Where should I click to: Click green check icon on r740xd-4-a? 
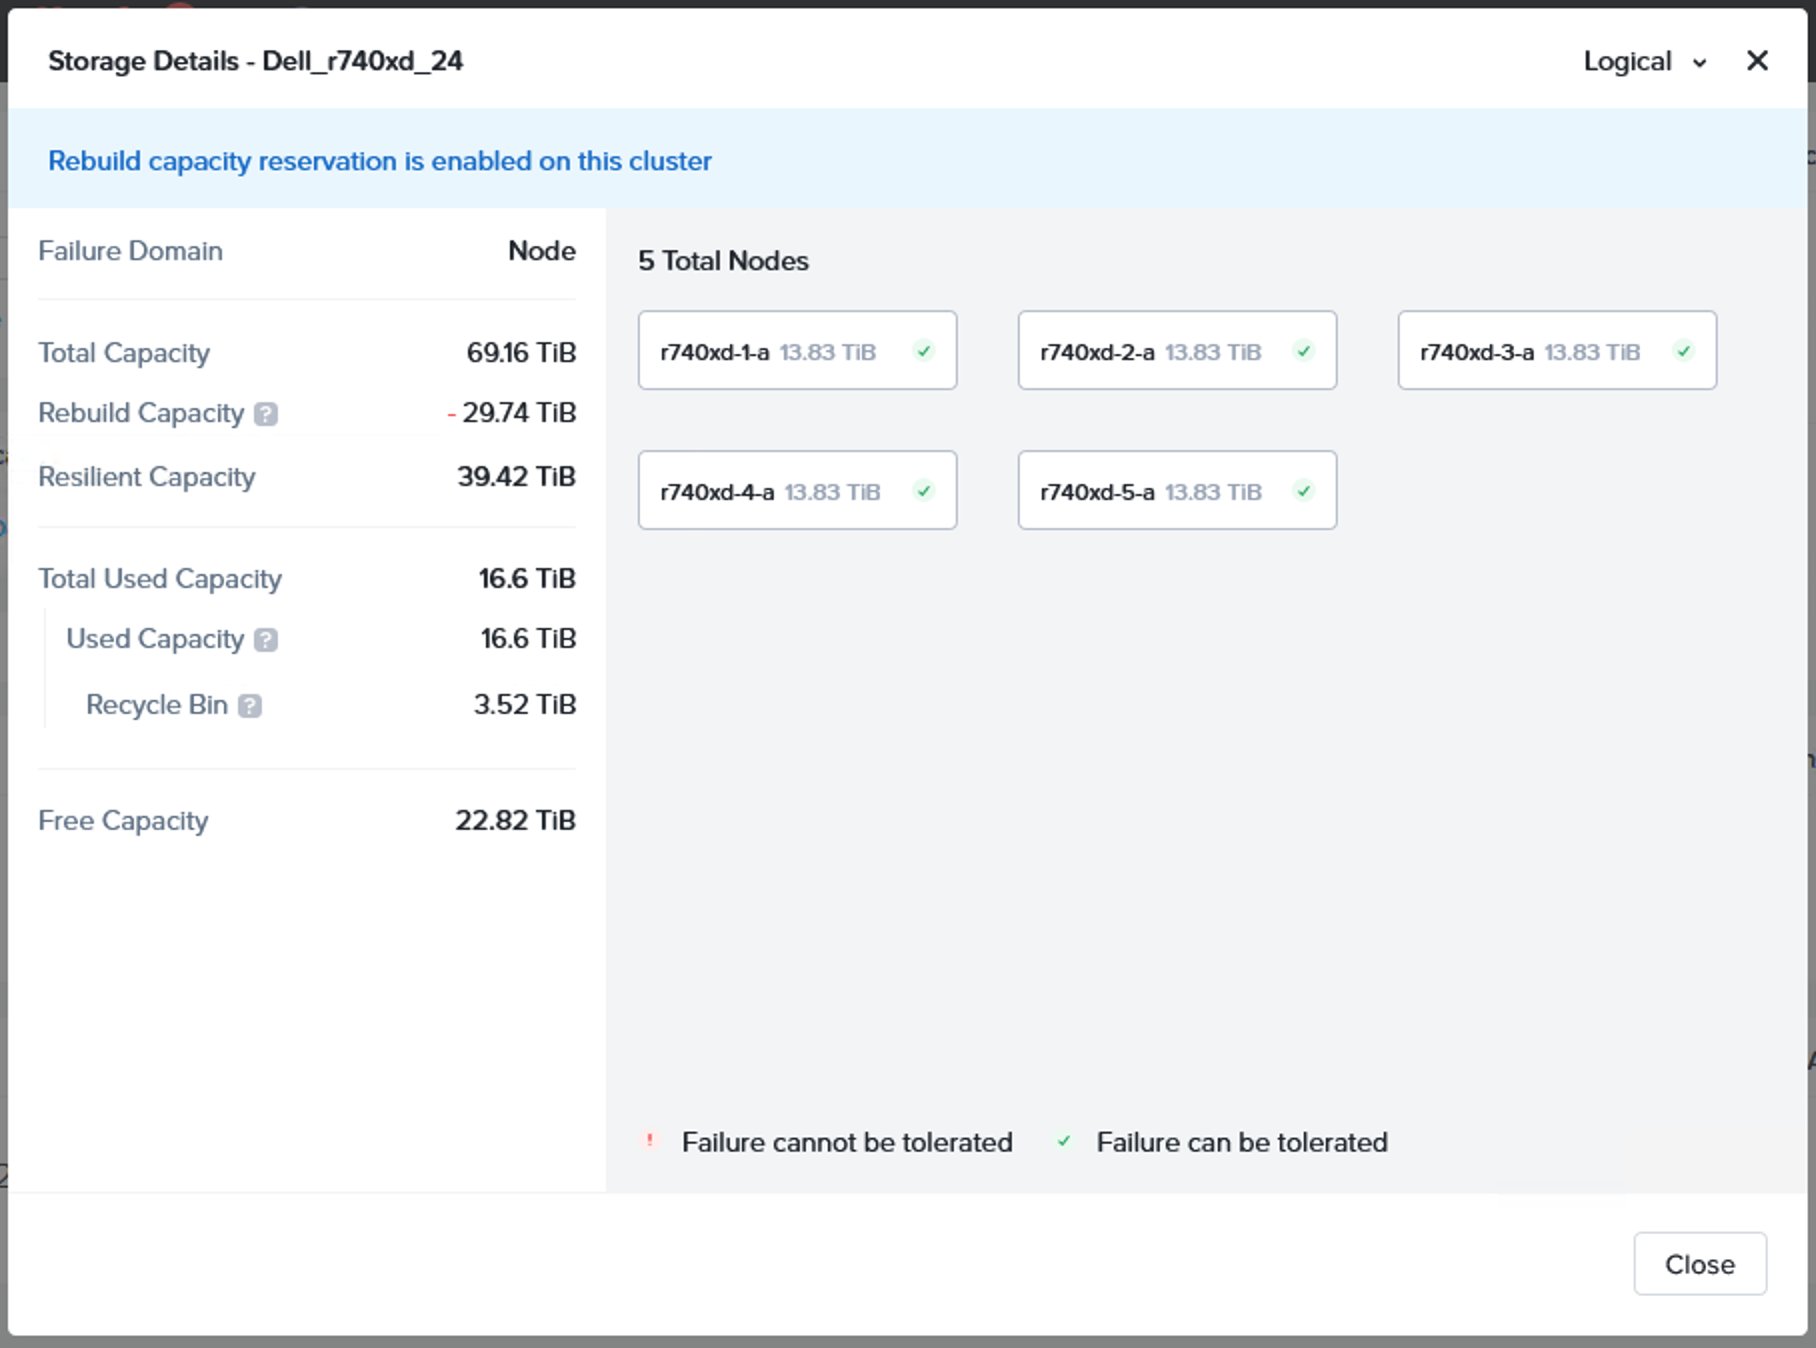point(924,491)
